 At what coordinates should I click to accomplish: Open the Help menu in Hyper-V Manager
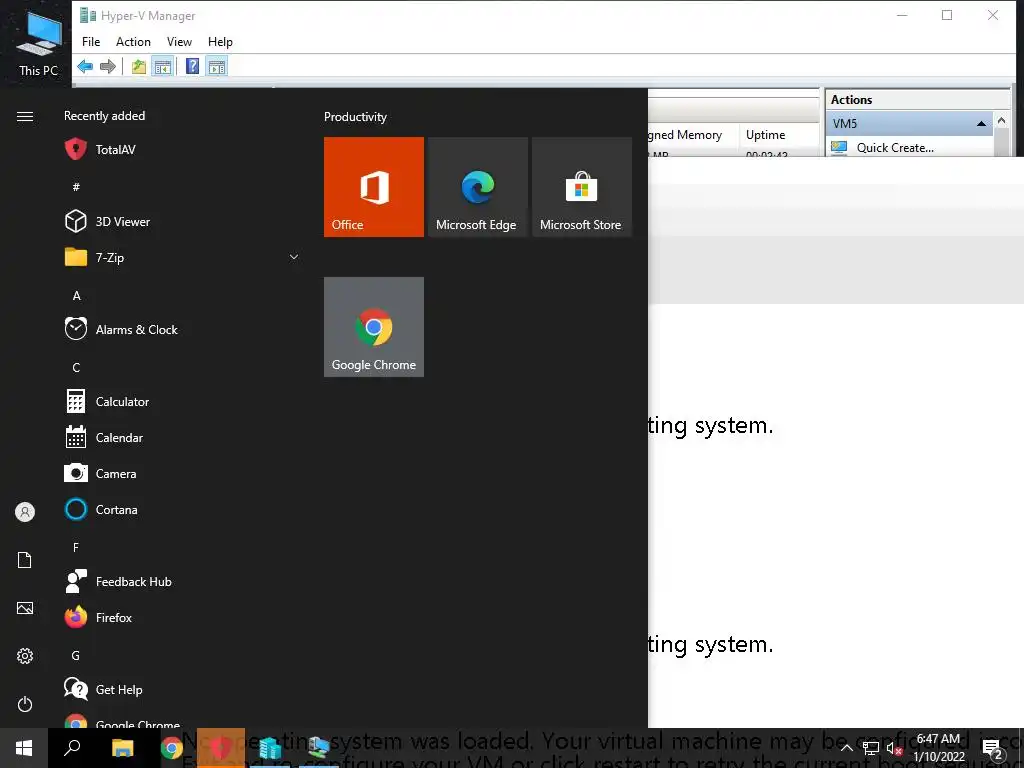click(x=220, y=42)
